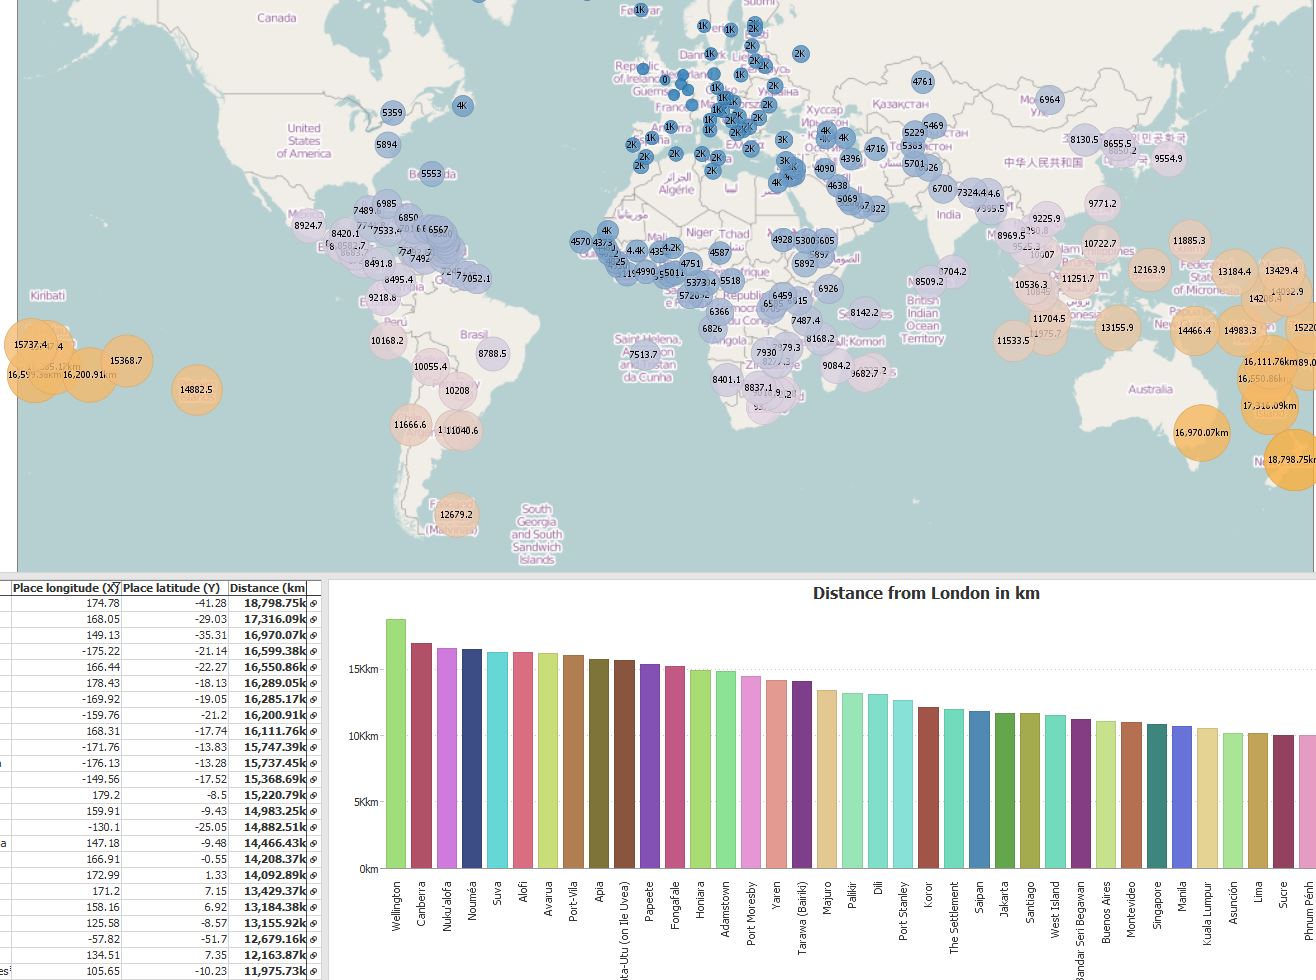The width and height of the screenshot is (1316, 980).
Task: Click the 4761 bubble on the map
Action: click(923, 82)
